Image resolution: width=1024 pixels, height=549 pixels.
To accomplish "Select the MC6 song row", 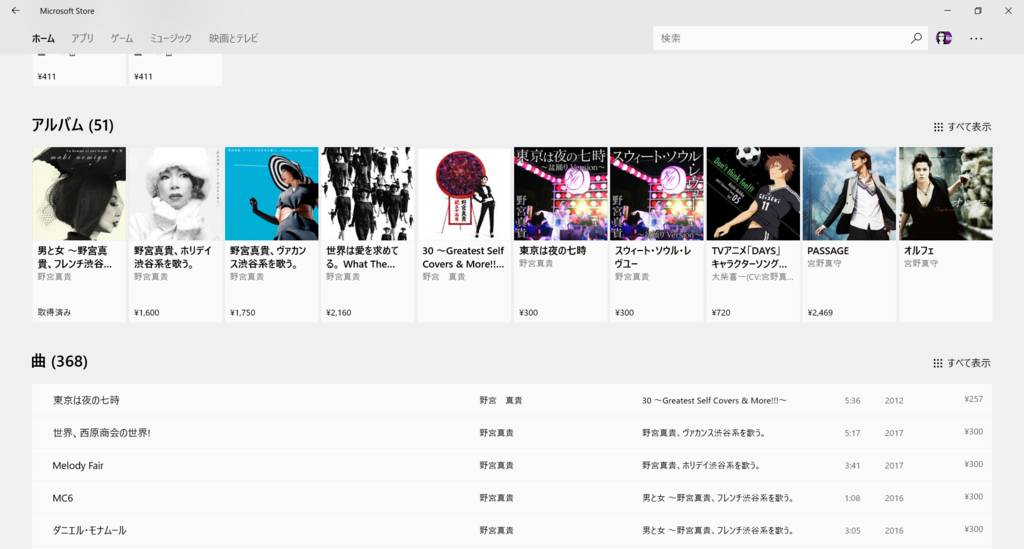I will [512, 498].
